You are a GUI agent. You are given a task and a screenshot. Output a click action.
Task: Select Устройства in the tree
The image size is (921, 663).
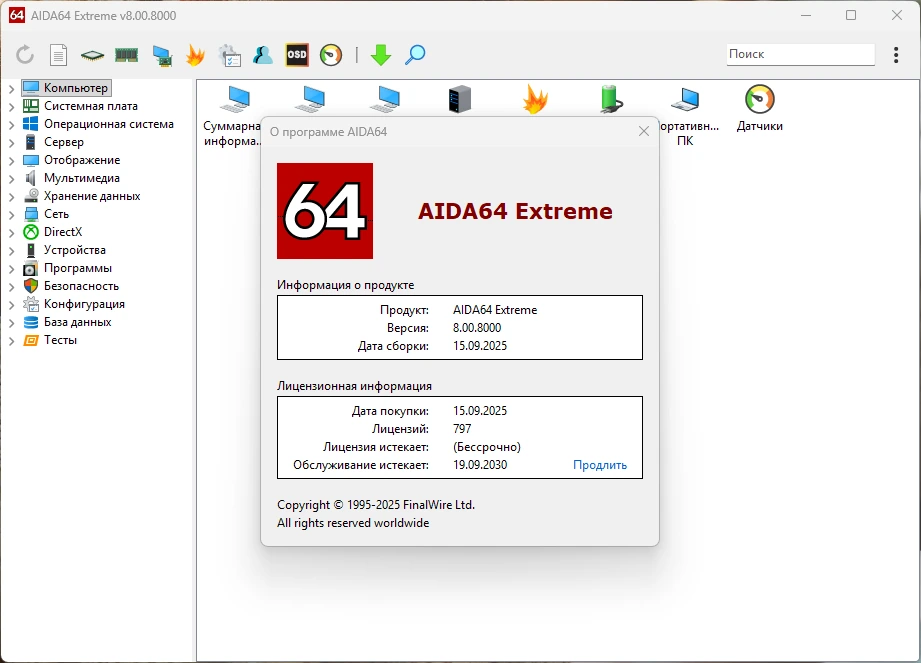coord(64,250)
